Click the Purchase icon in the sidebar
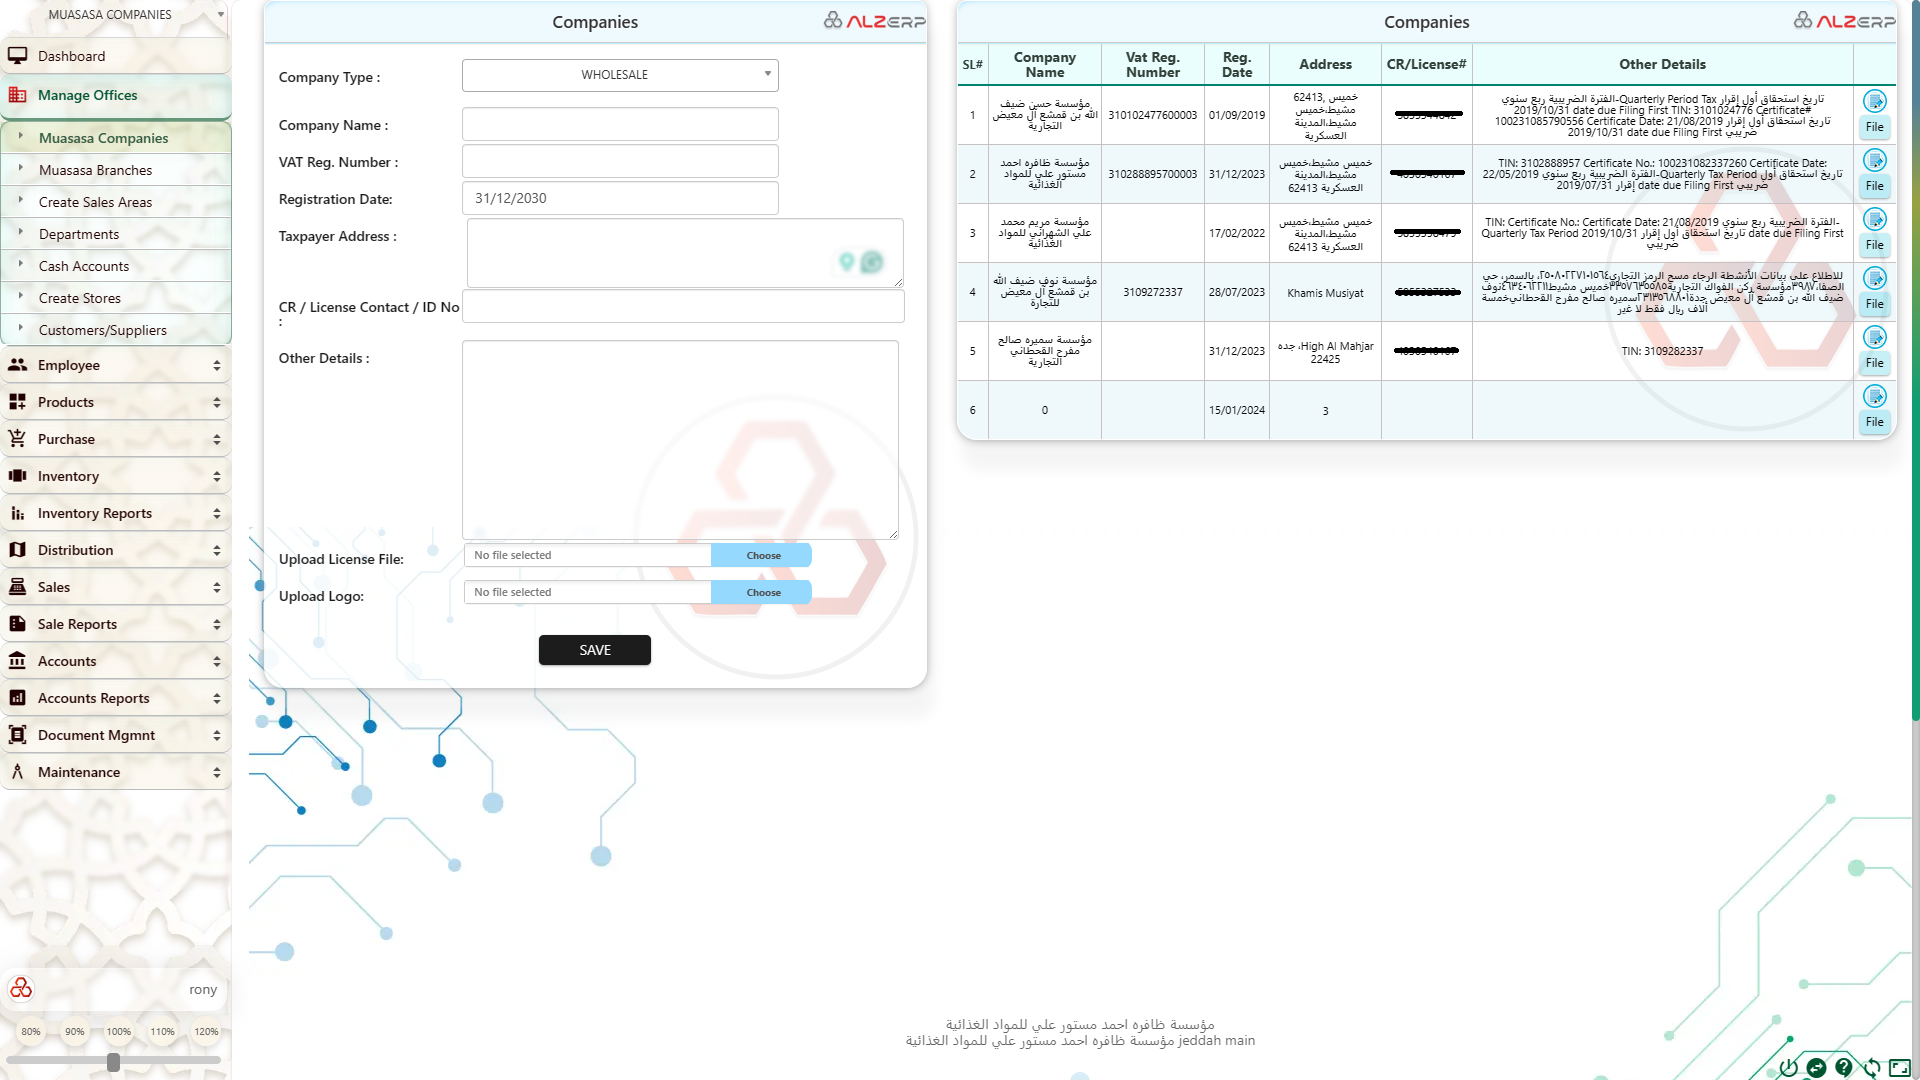 coord(17,439)
